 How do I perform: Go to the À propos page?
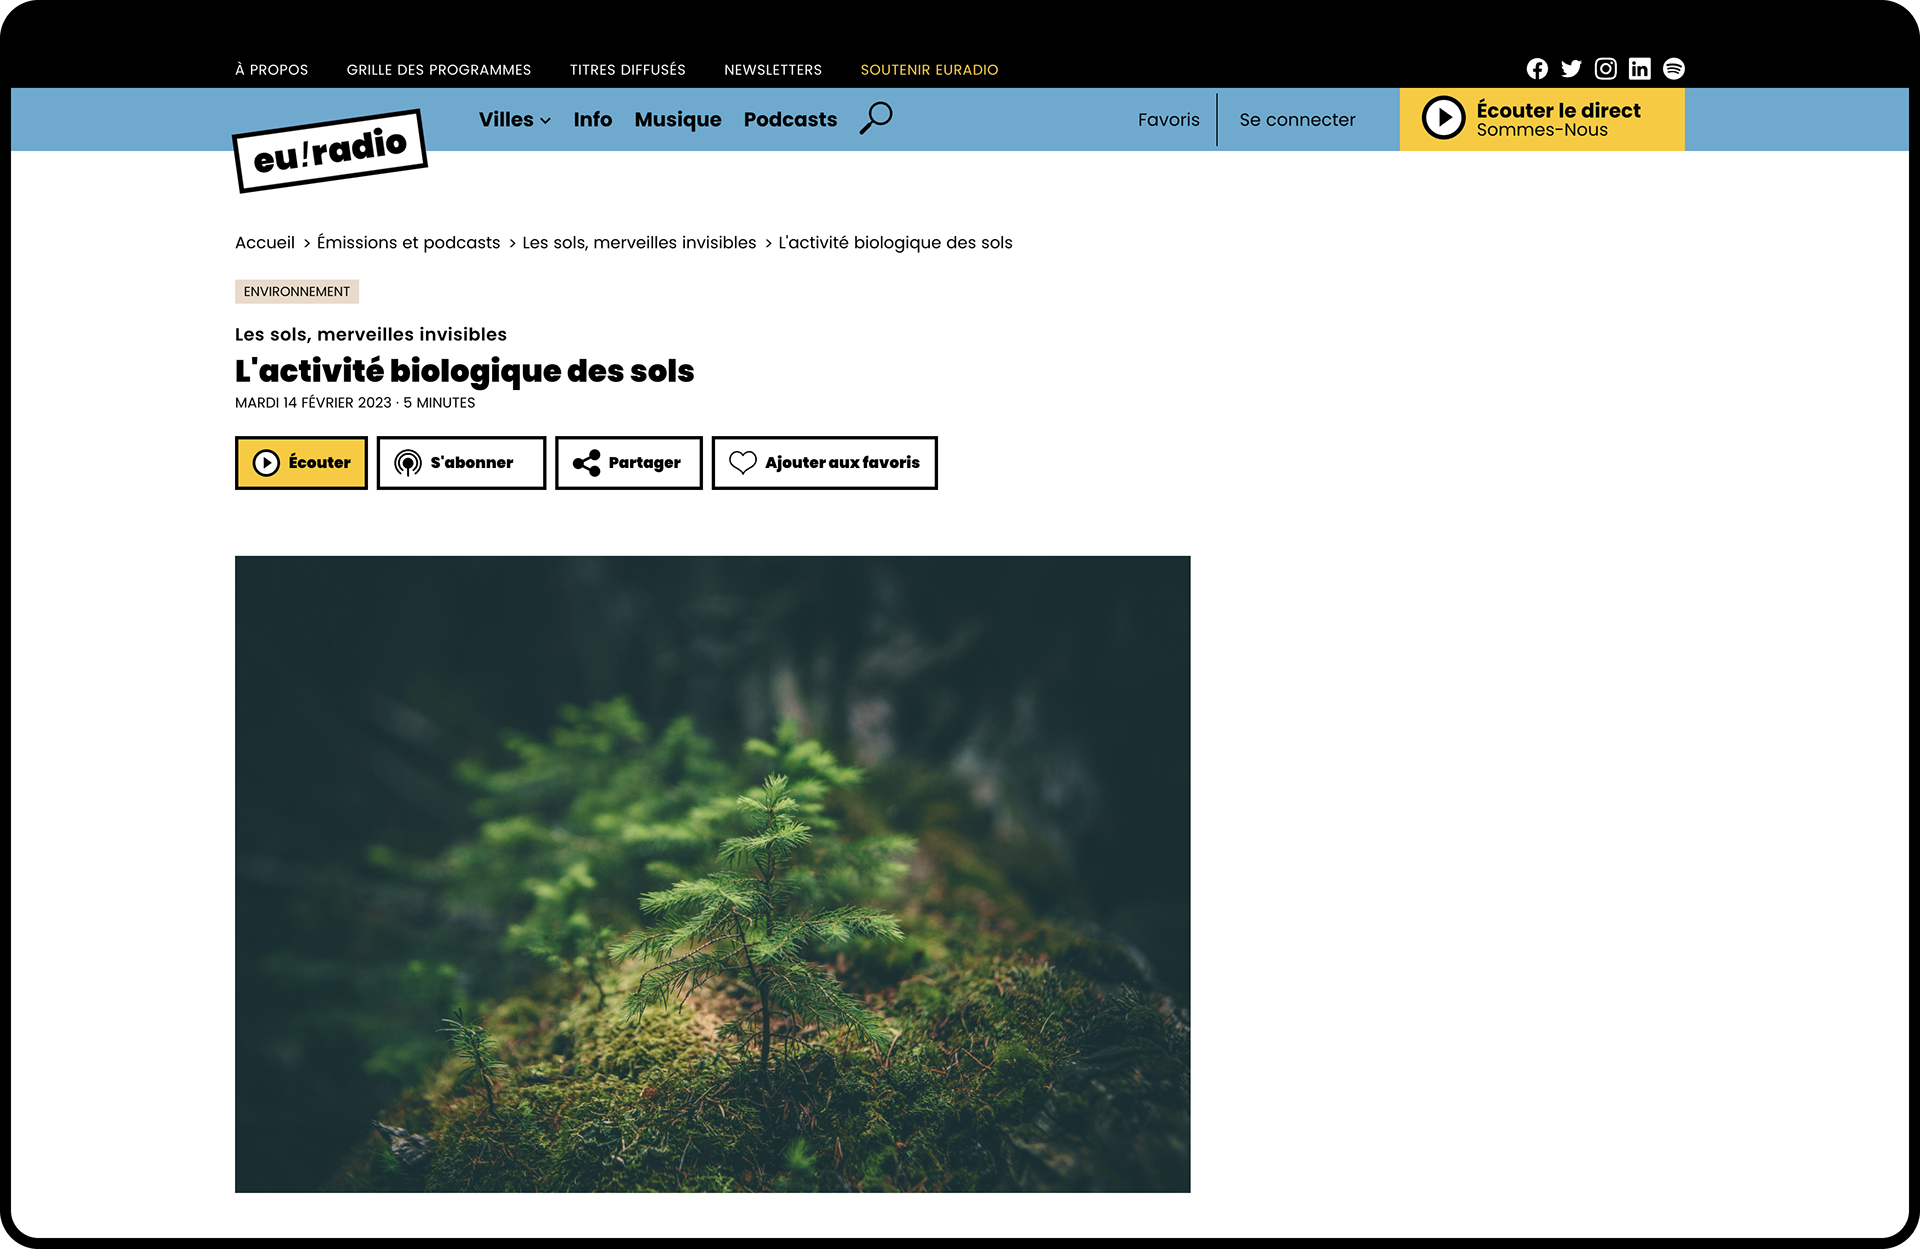click(271, 70)
